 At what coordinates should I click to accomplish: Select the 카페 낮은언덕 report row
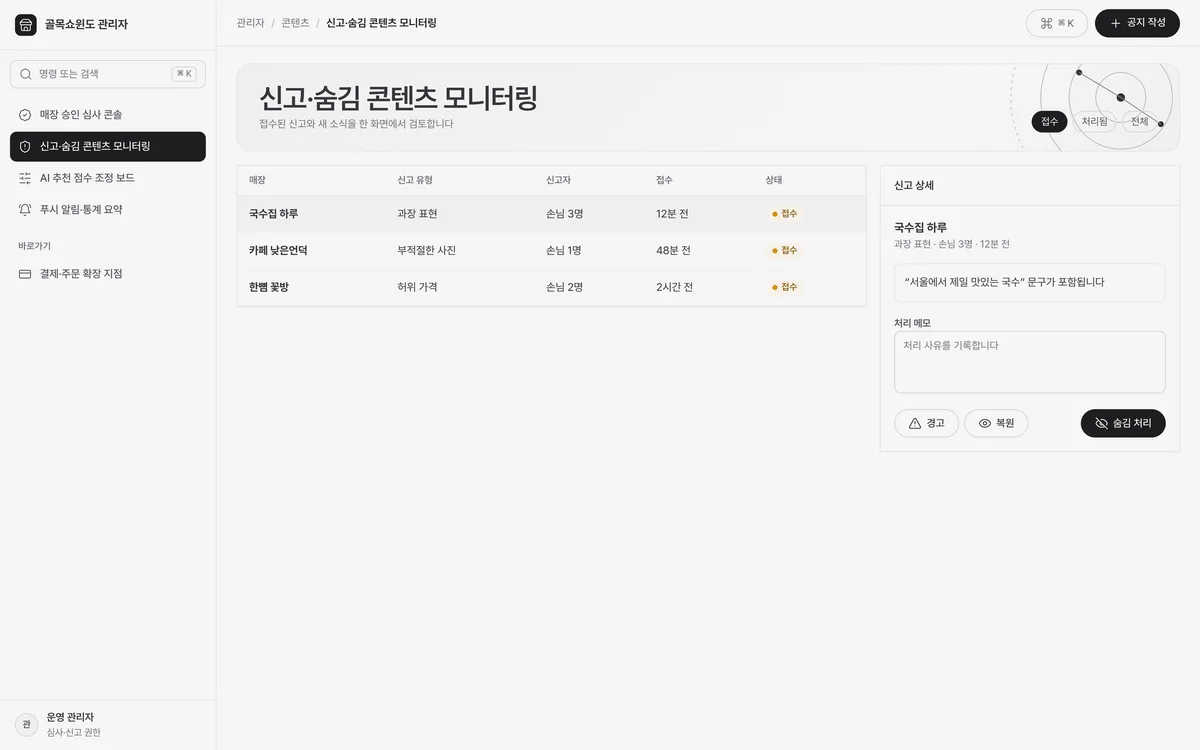coord(551,251)
